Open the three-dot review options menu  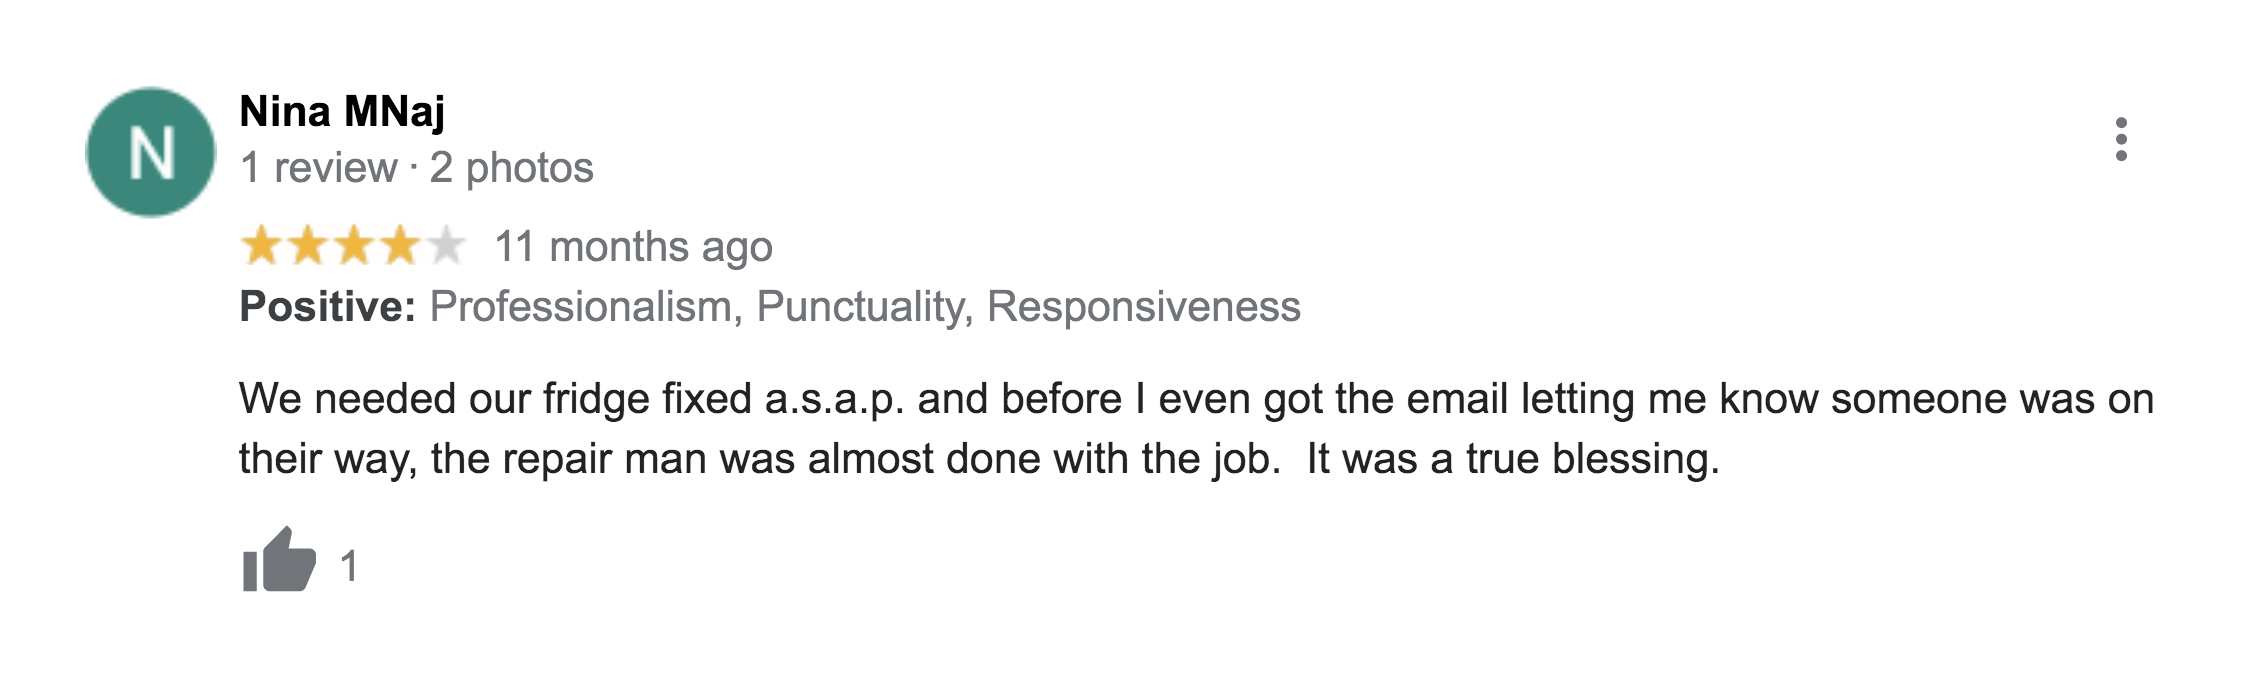click(2120, 139)
